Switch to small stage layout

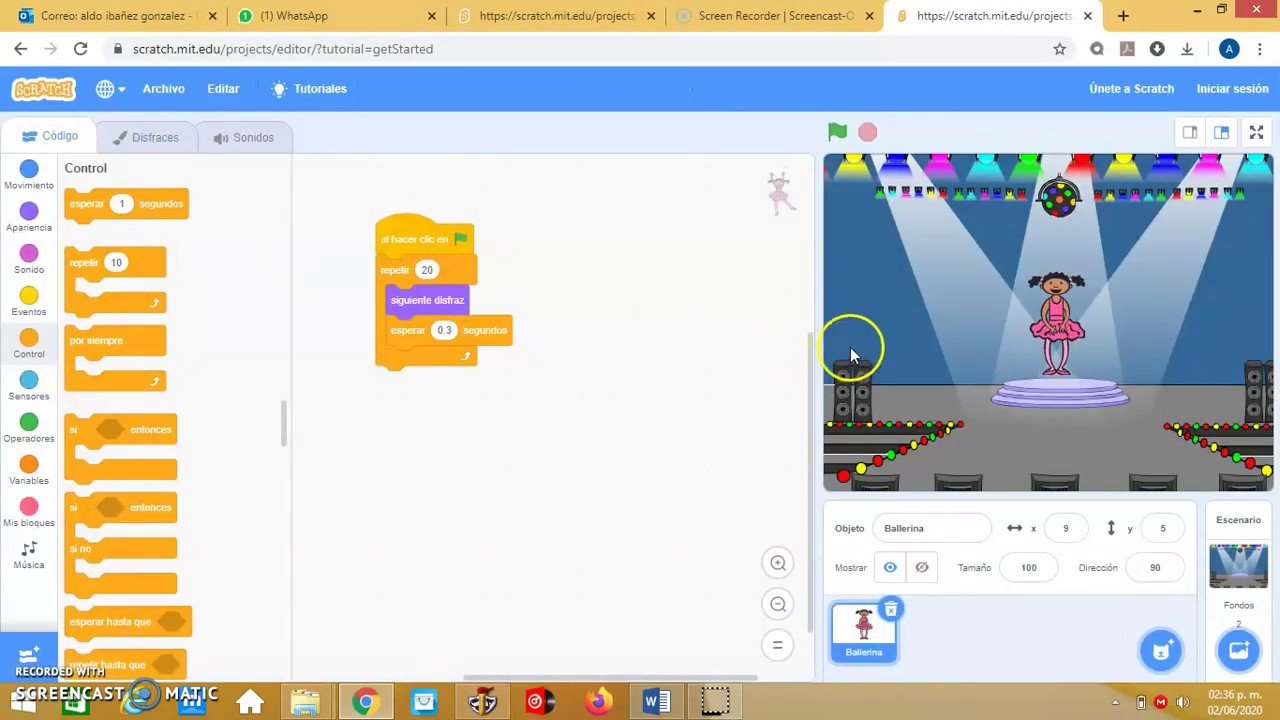[x=1190, y=133]
